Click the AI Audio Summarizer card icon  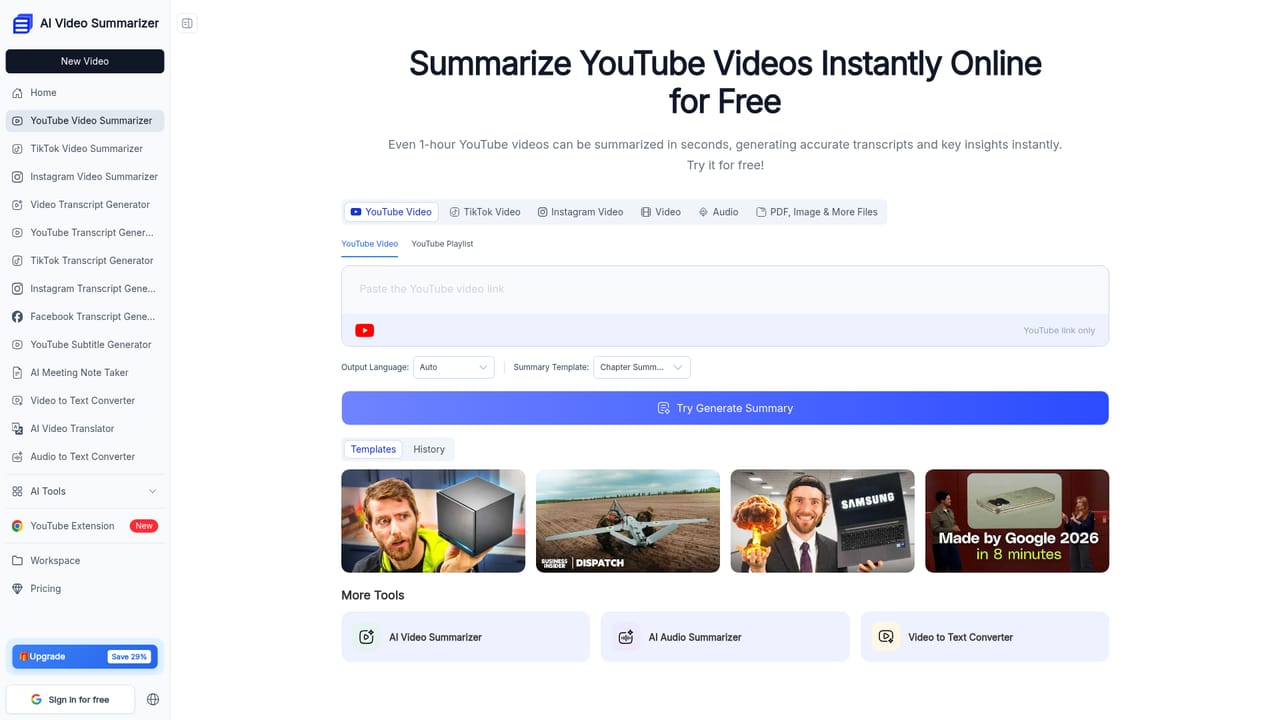click(x=626, y=637)
